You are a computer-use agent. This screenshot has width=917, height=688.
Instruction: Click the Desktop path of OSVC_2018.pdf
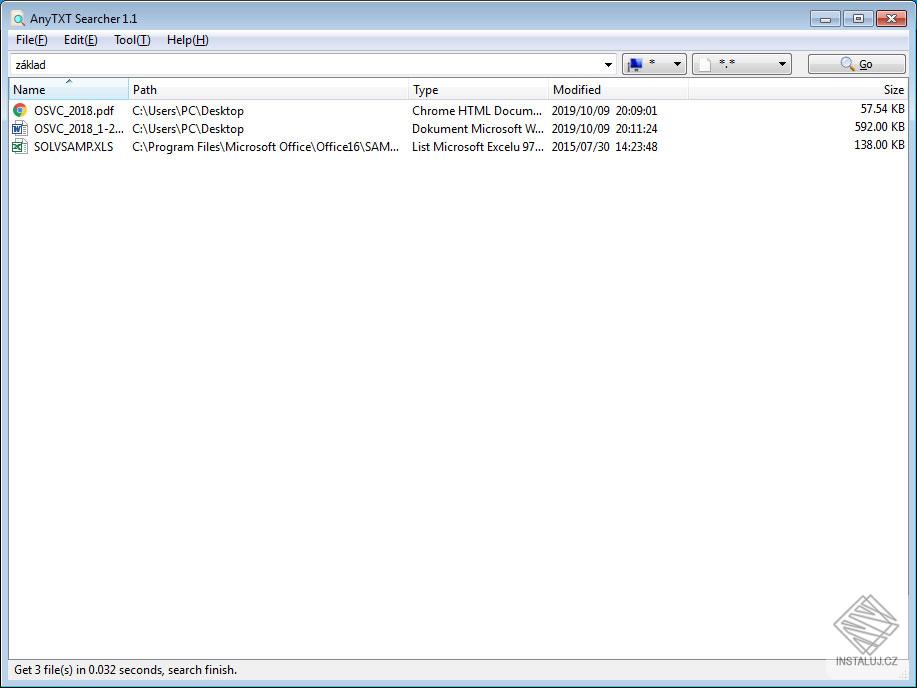[188, 111]
